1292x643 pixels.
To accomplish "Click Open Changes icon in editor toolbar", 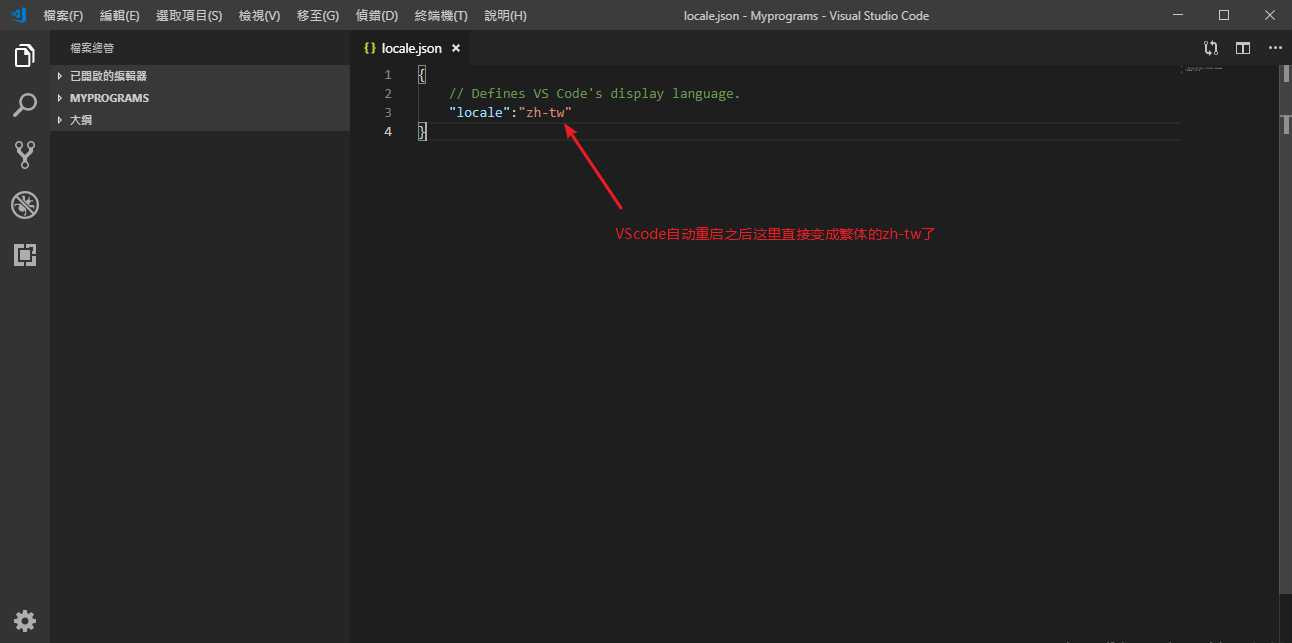I will (1211, 47).
